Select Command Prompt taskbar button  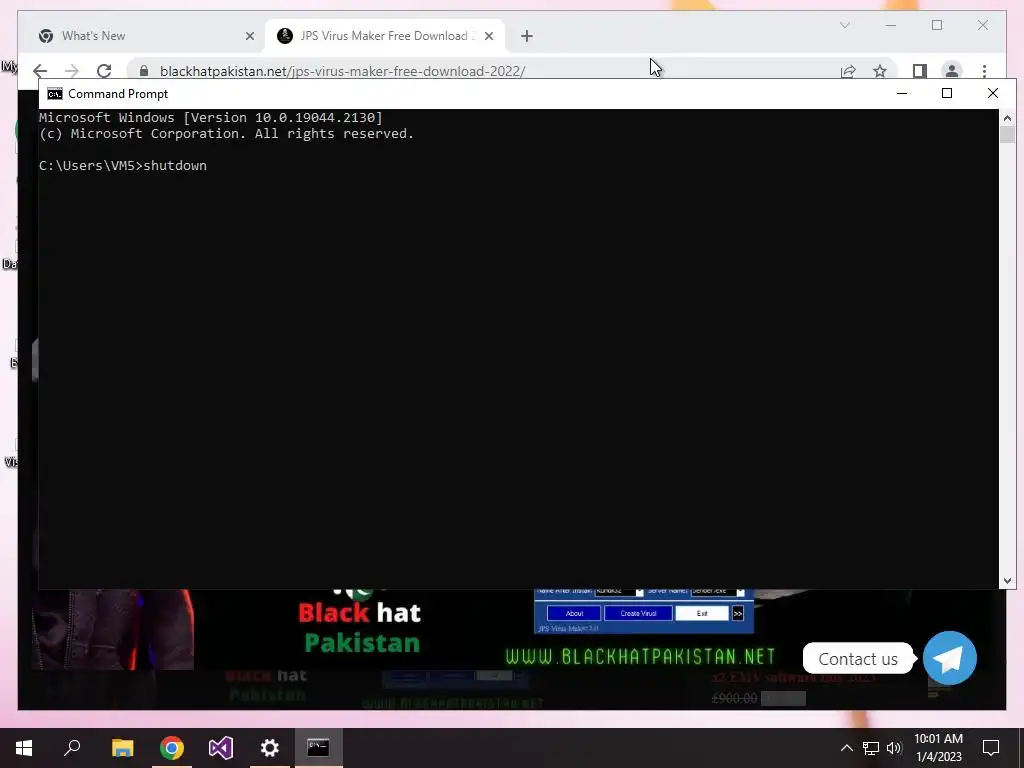coord(319,748)
